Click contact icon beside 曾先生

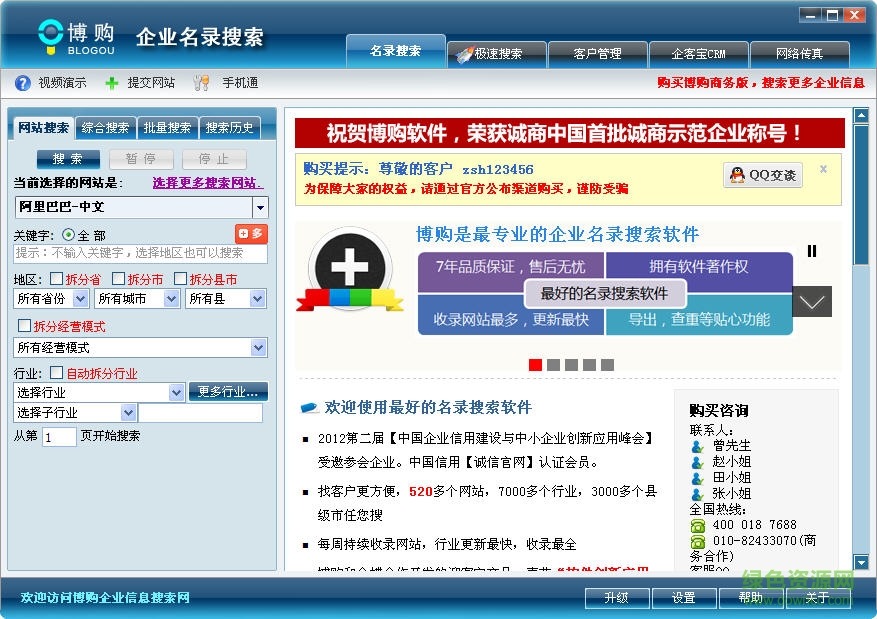pos(697,446)
